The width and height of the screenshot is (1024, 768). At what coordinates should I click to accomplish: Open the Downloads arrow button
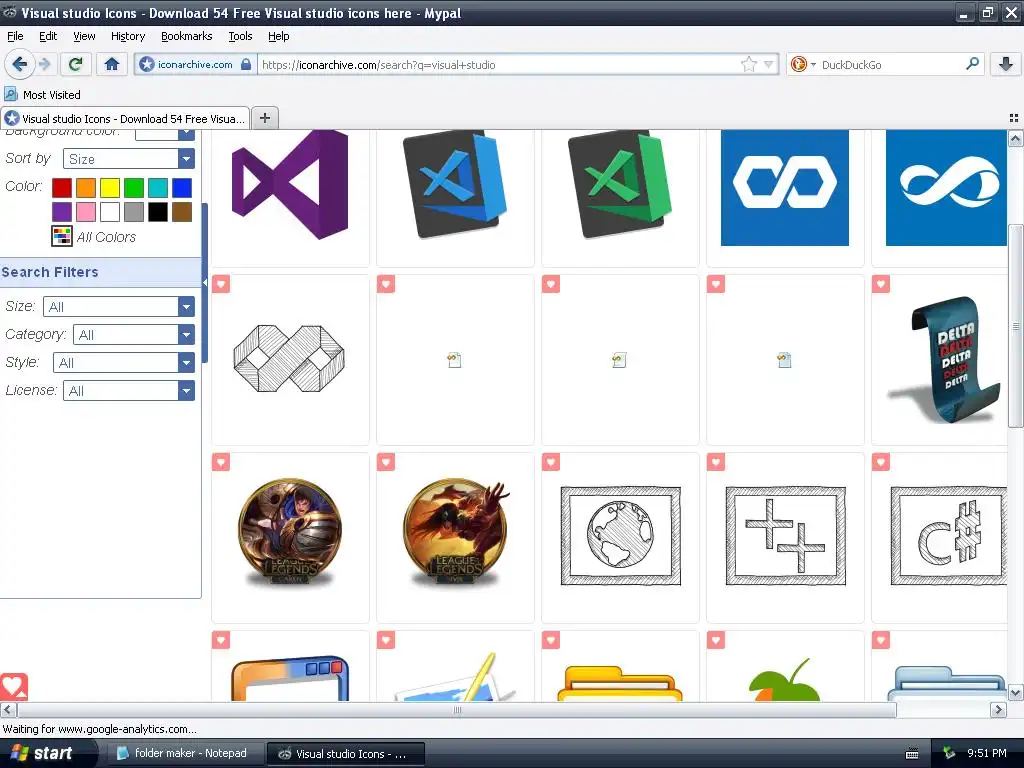pos(1006,64)
